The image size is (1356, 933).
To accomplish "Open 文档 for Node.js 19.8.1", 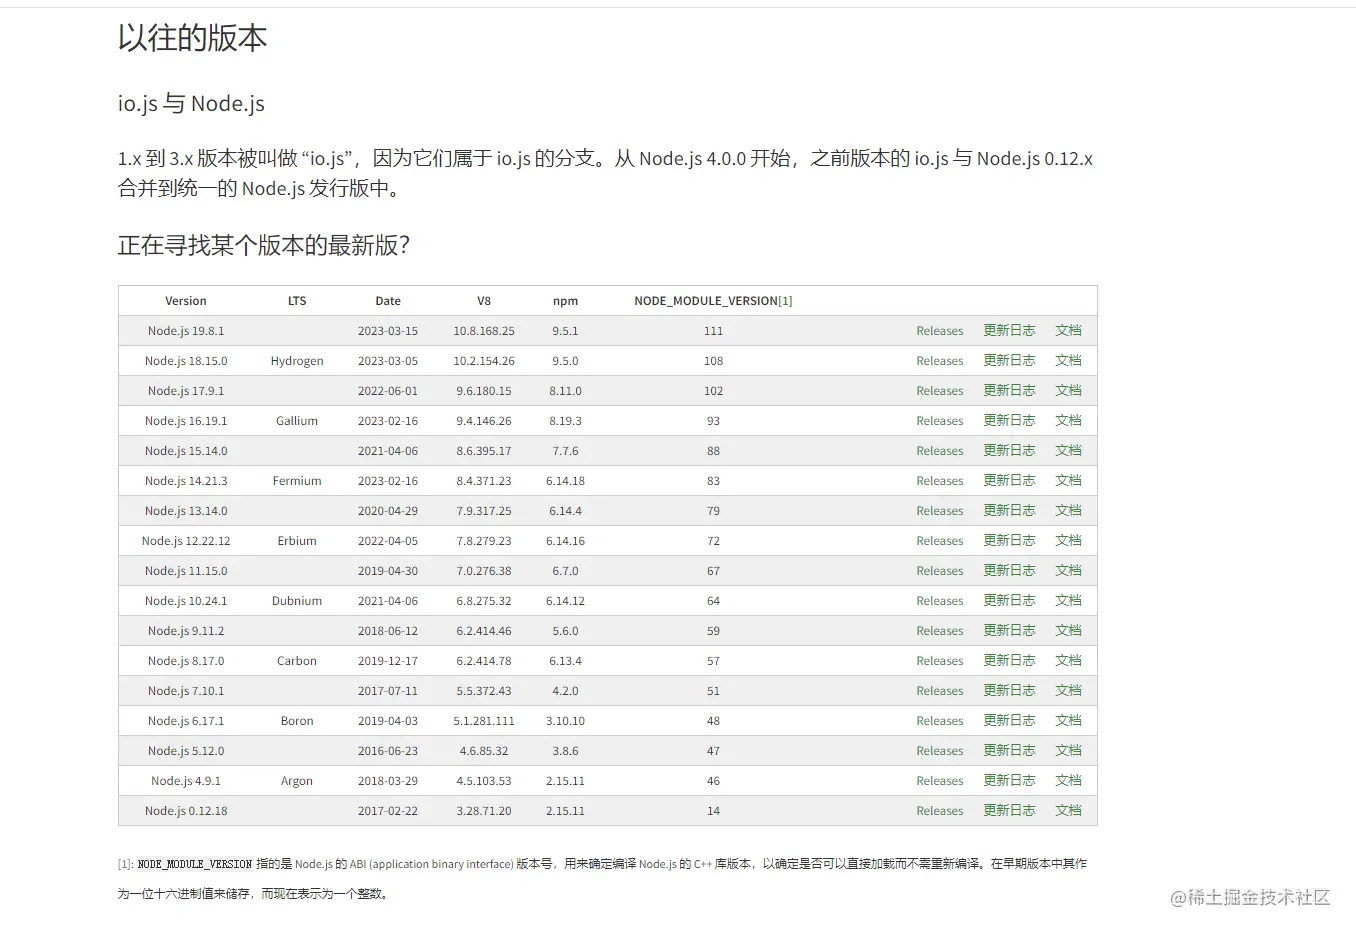I will (1068, 331).
